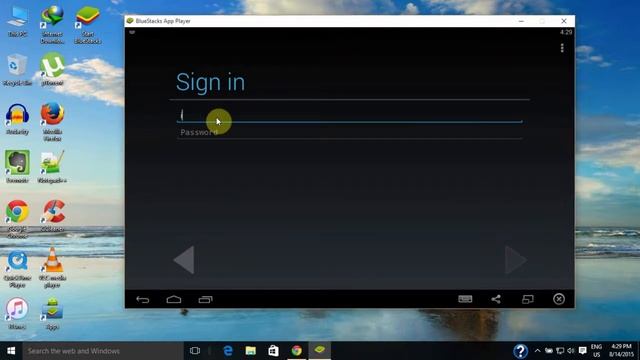Open the Action Center notifications icon

[583, 351]
